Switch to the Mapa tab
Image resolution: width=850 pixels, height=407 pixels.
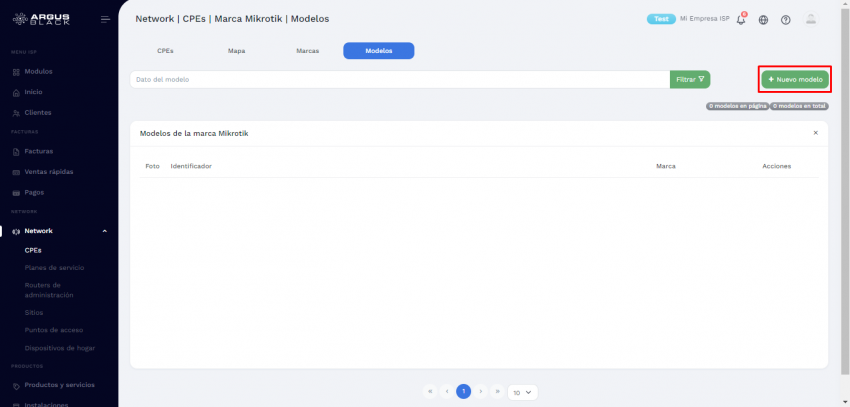237,50
